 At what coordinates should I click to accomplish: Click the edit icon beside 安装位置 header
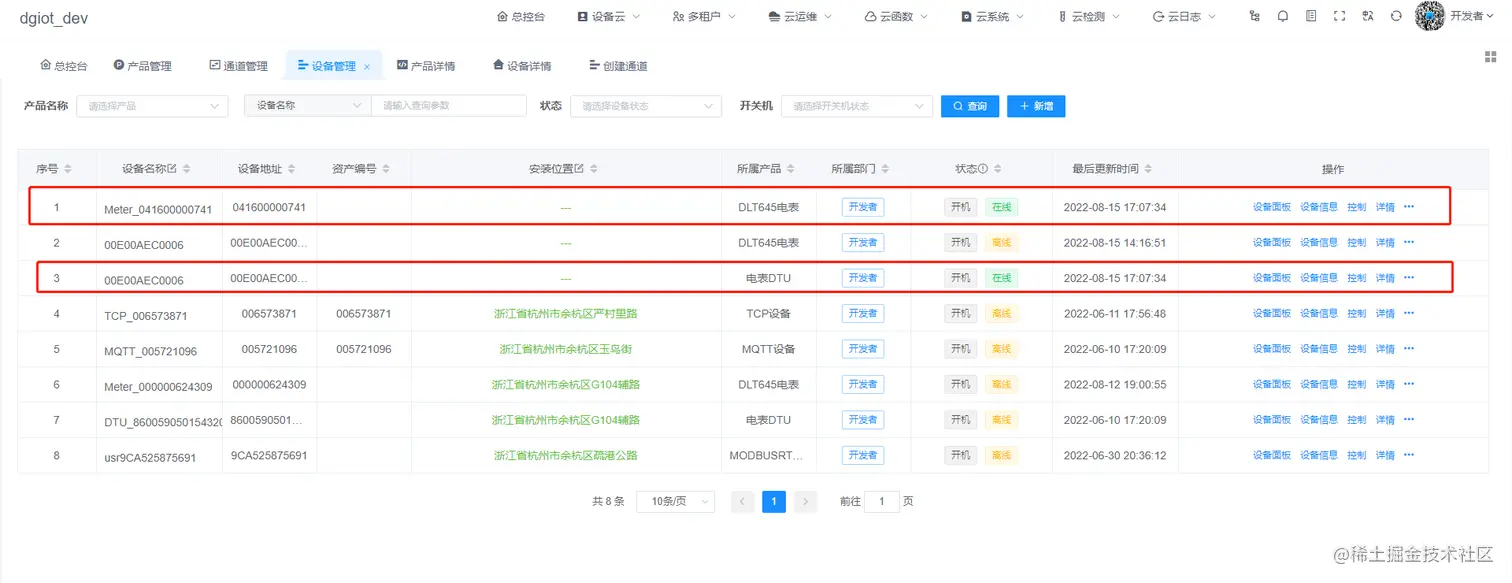point(580,169)
